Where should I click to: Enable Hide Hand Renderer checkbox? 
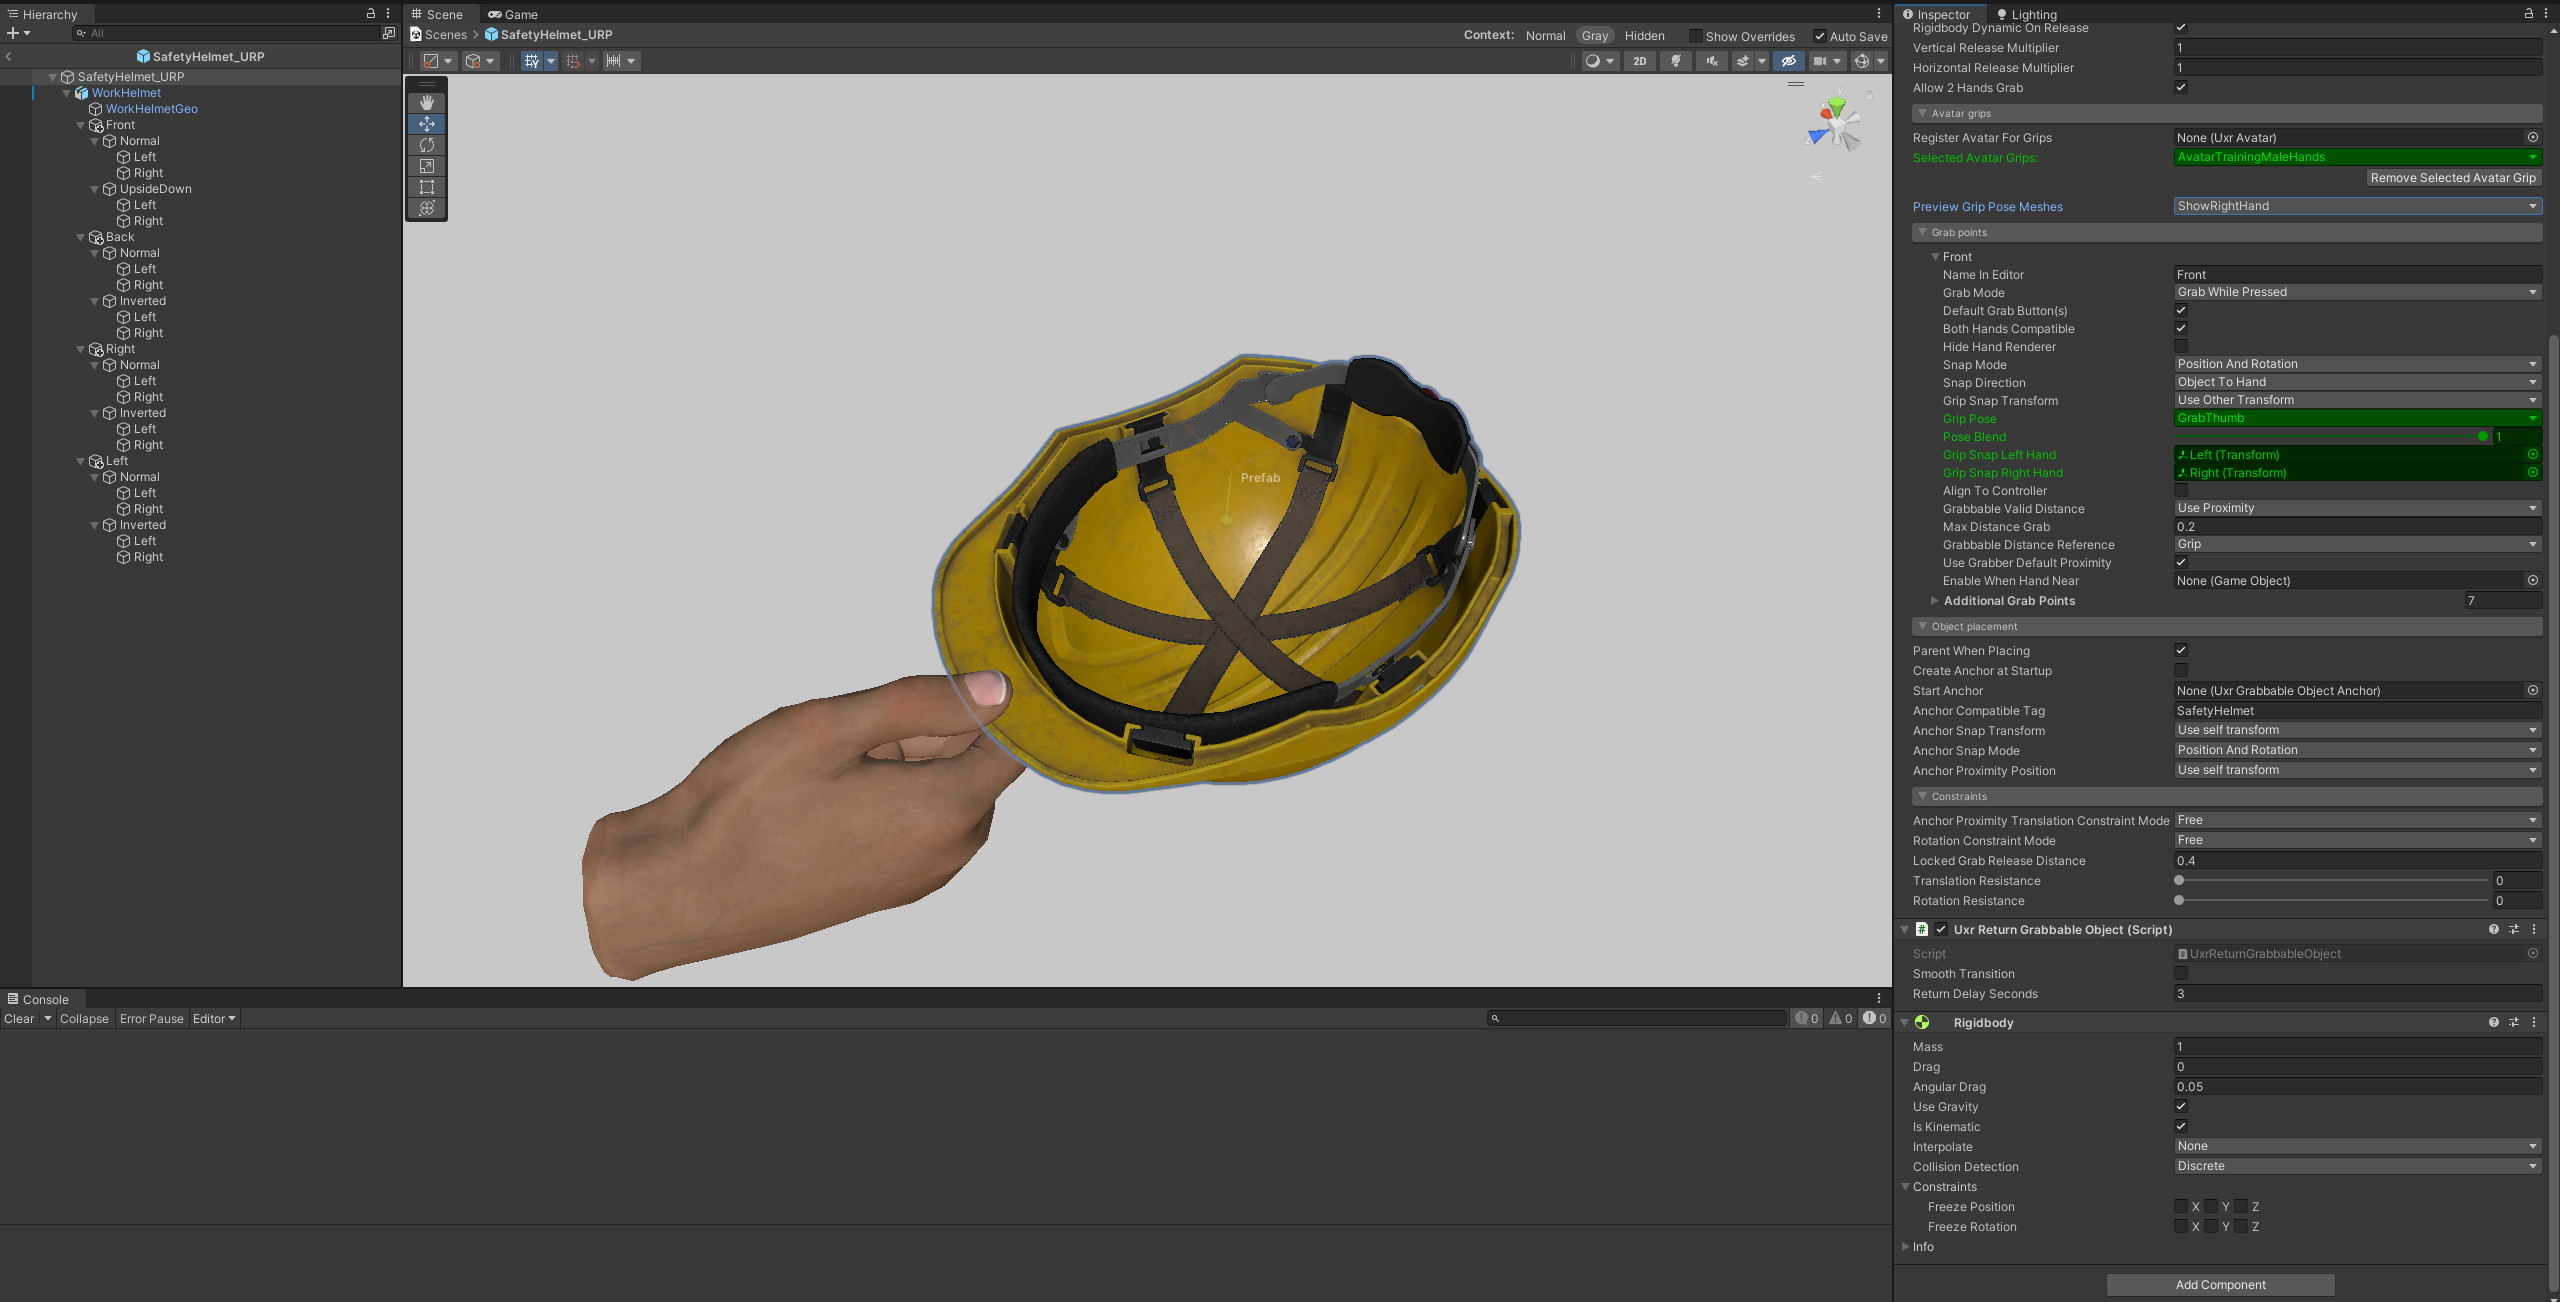pyautogui.click(x=2181, y=346)
